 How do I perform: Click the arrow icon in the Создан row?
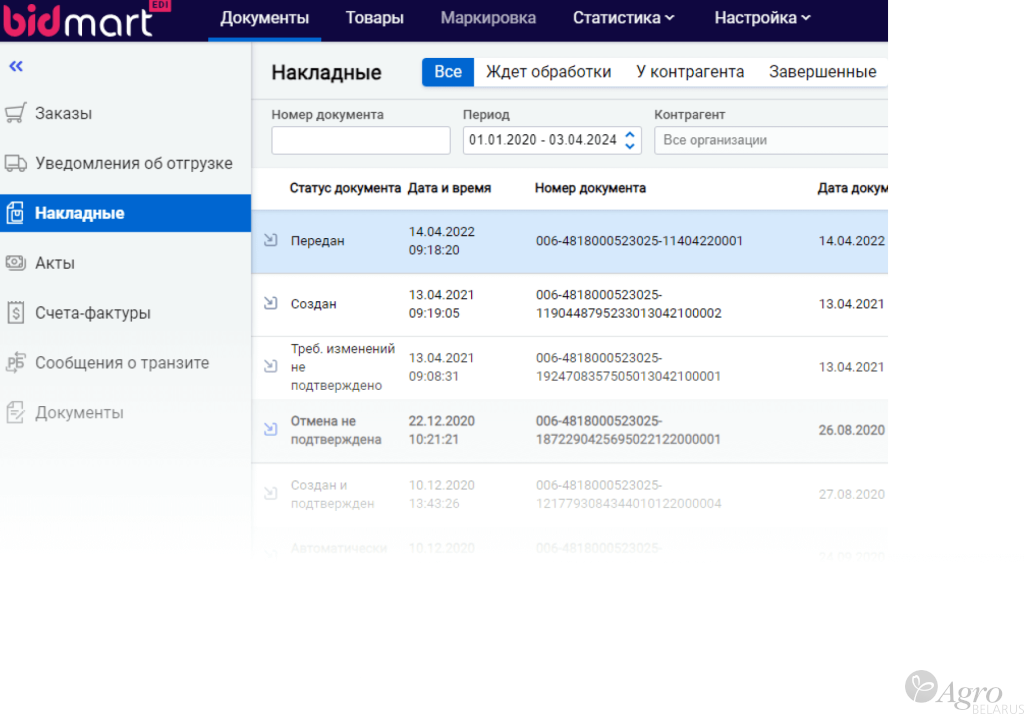(270, 303)
